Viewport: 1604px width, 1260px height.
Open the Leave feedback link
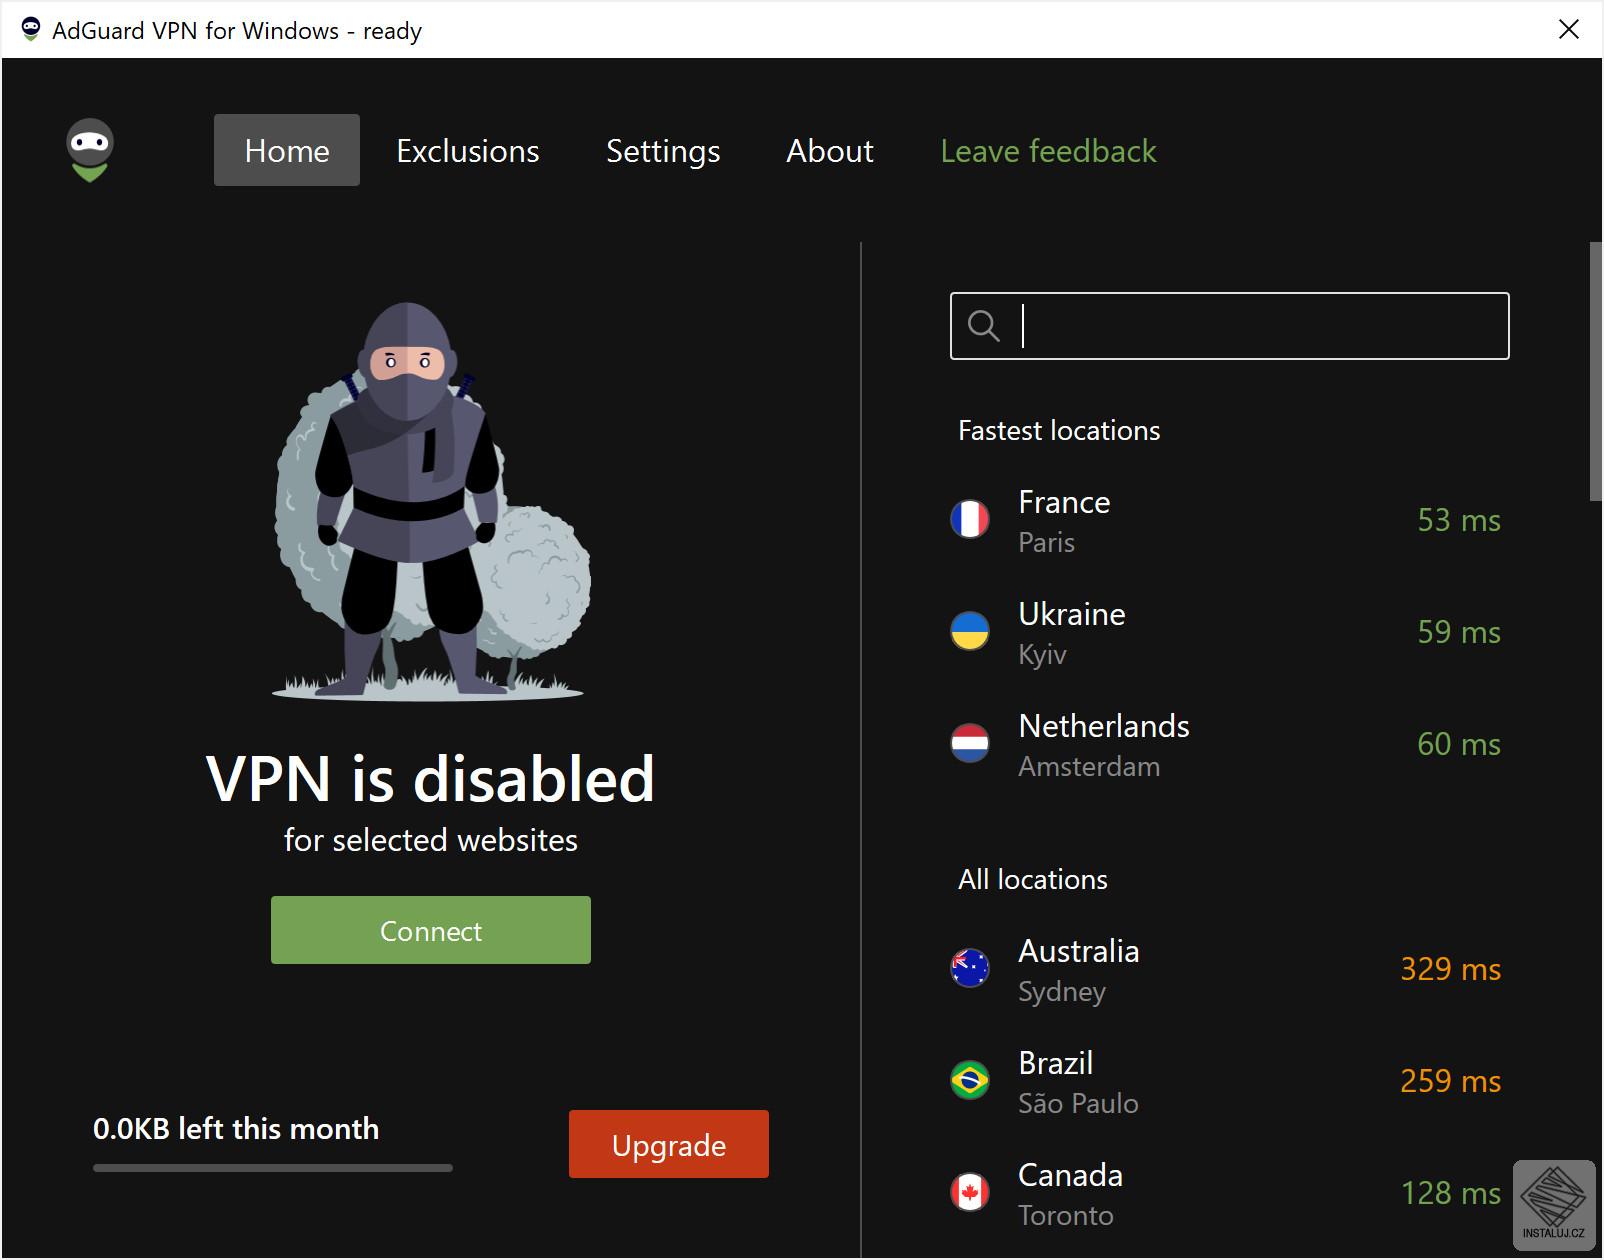[x=1048, y=150]
